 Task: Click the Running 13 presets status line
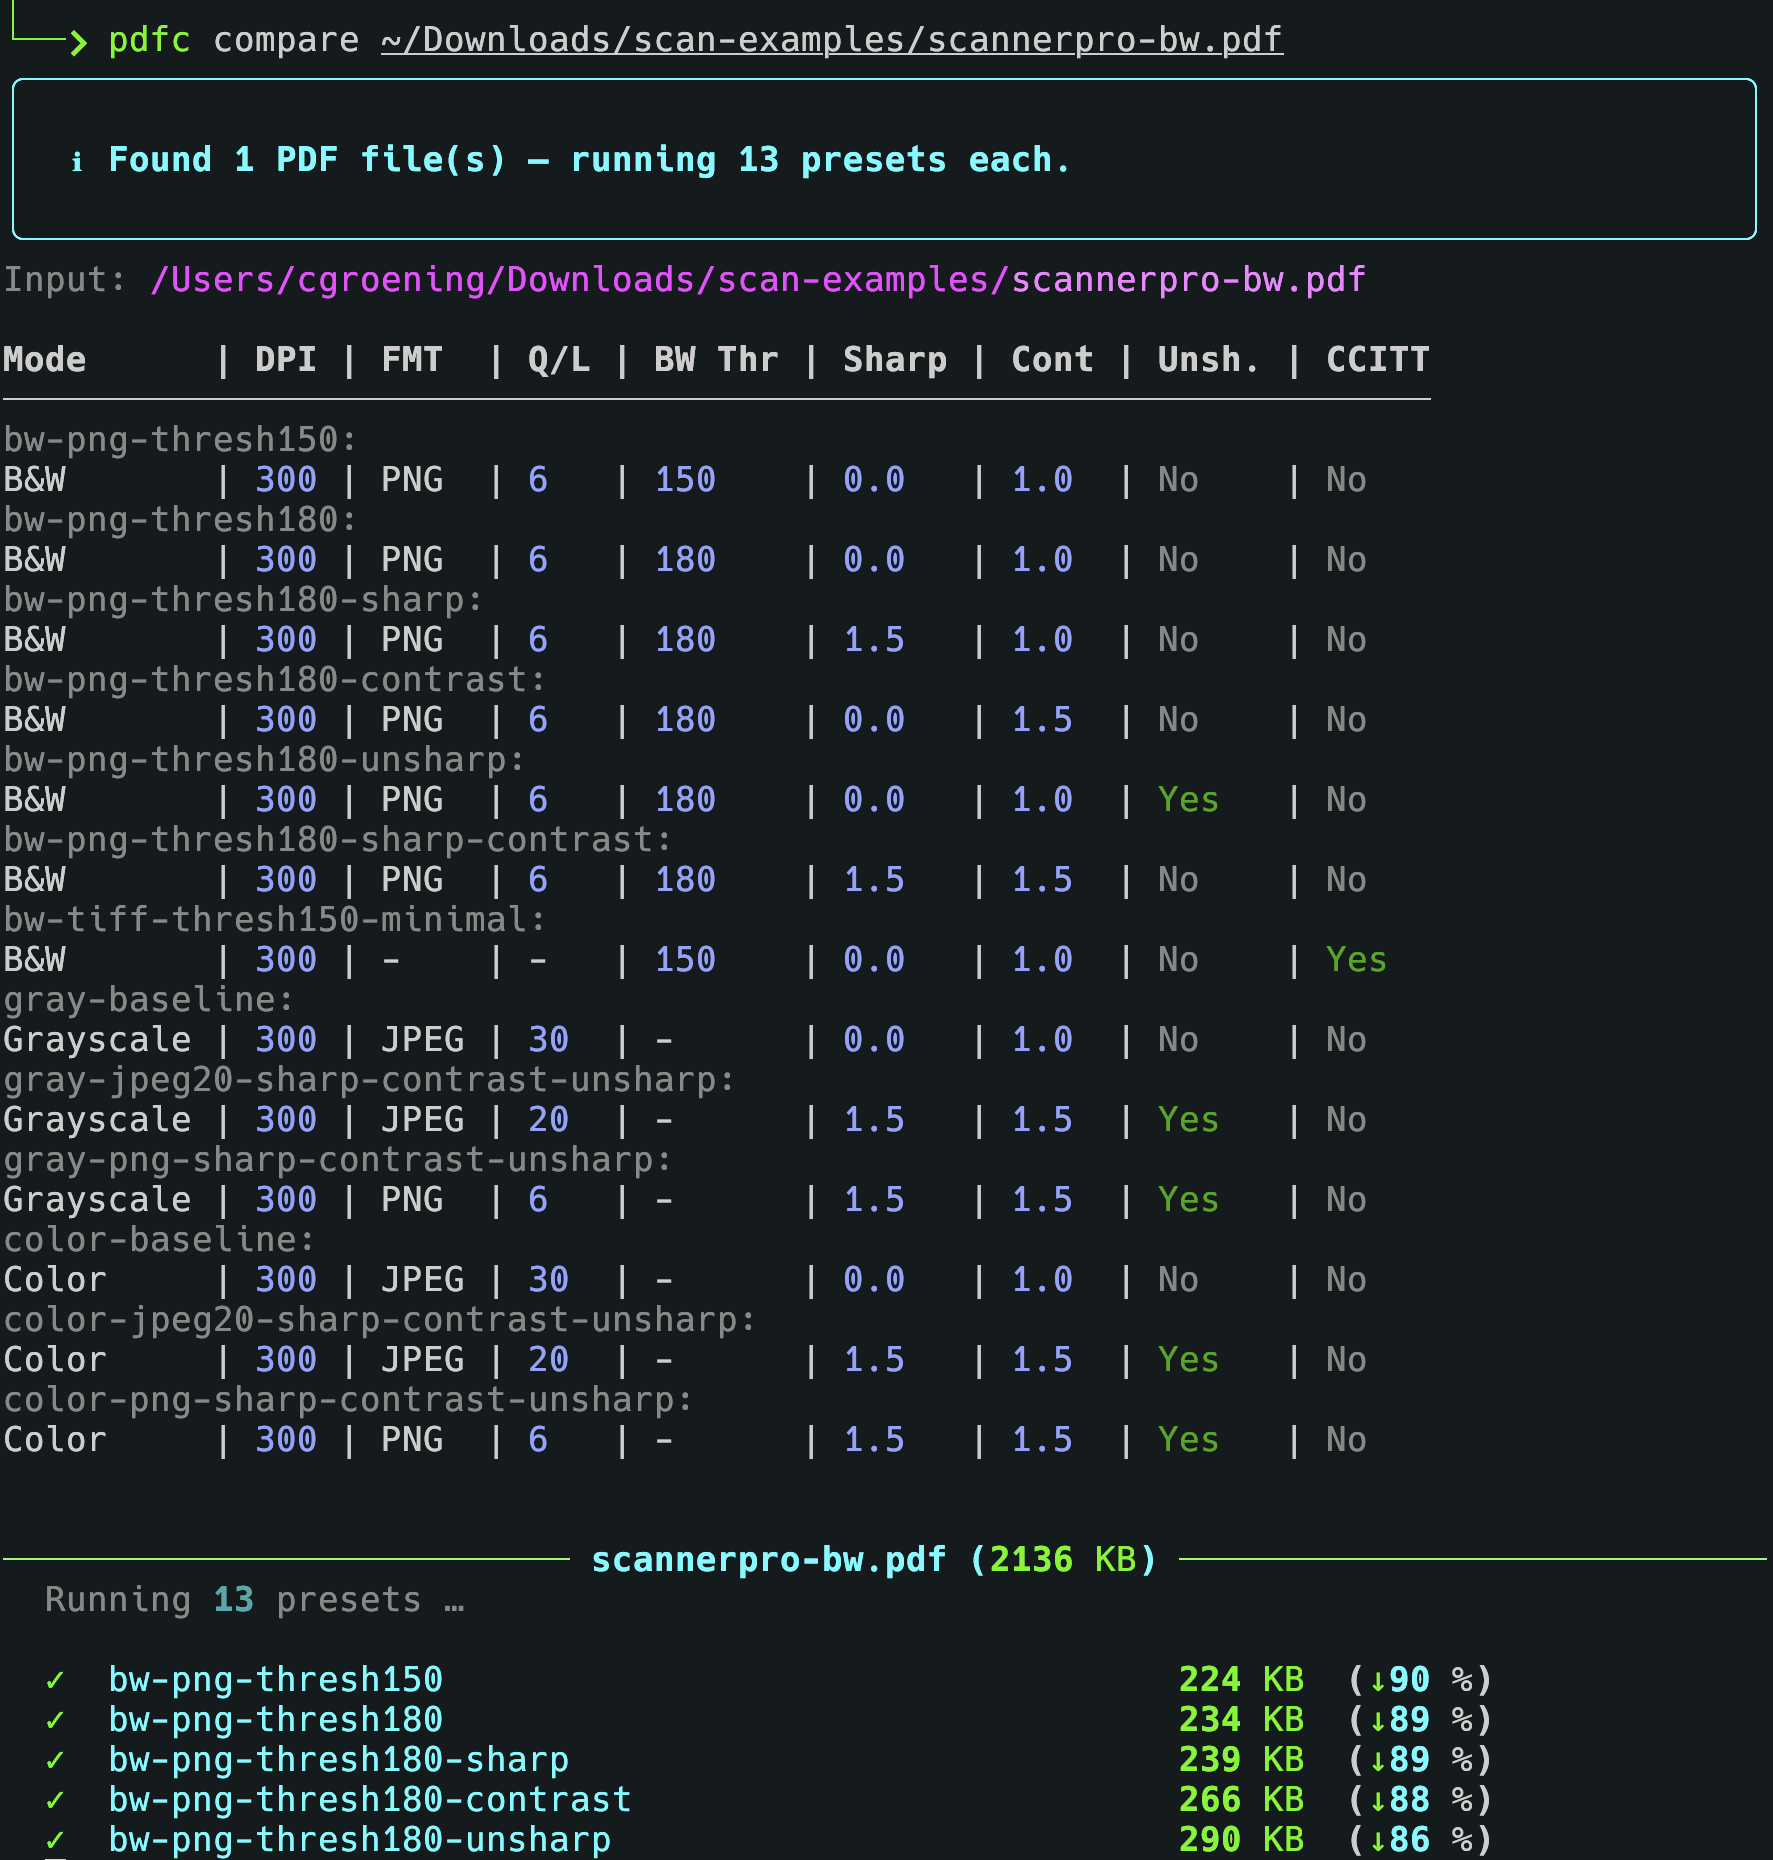pos(254,1598)
